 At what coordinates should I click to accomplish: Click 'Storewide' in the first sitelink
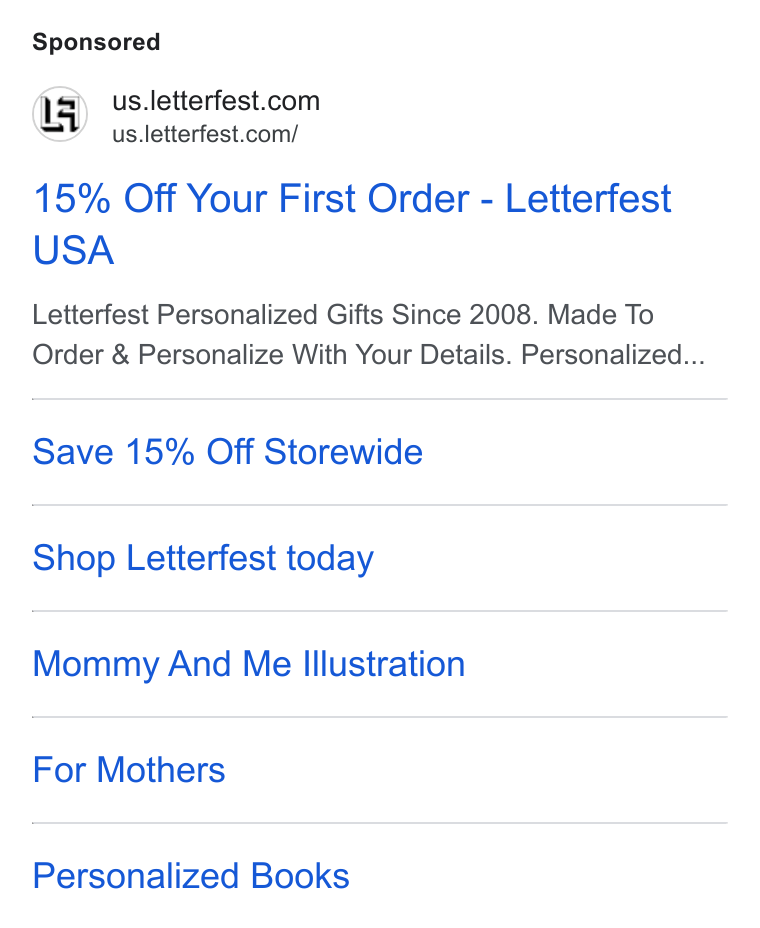point(343,452)
